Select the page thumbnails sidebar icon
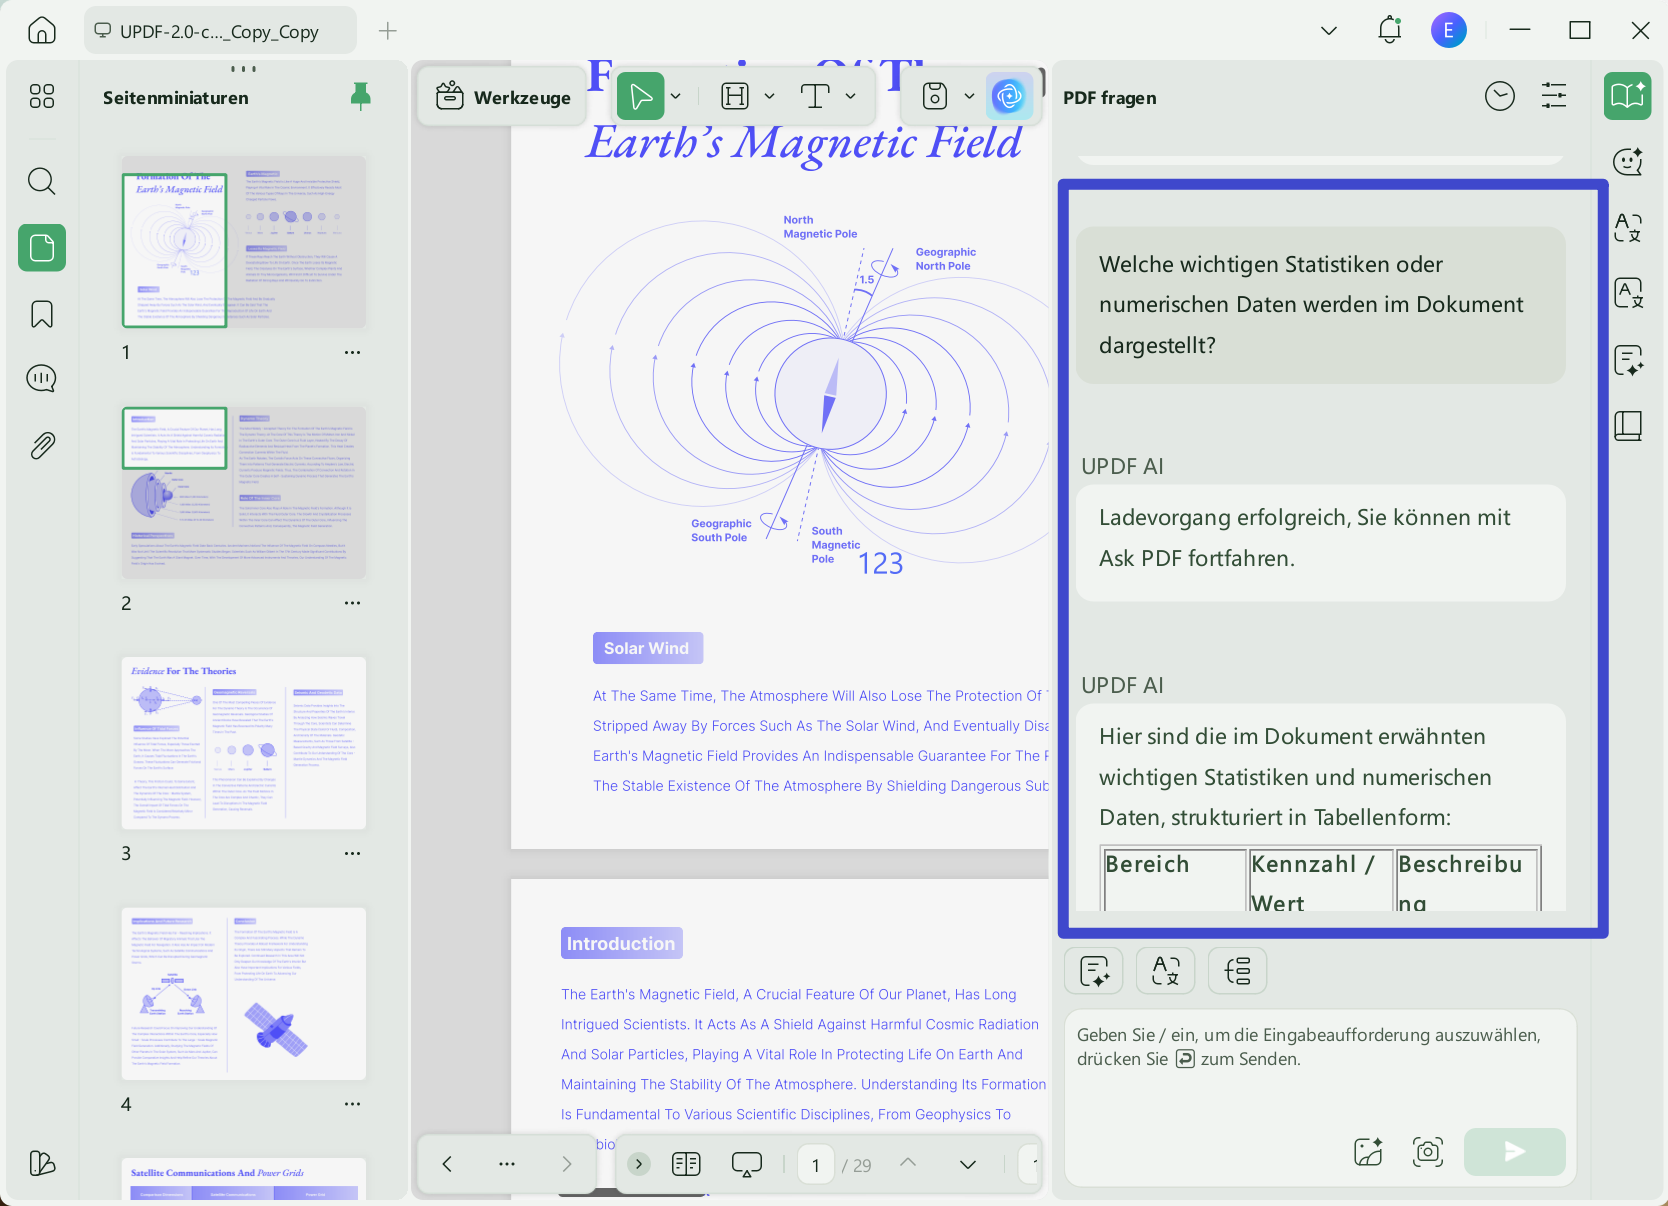This screenshot has height=1206, width=1668. click(x=42, y=247)
